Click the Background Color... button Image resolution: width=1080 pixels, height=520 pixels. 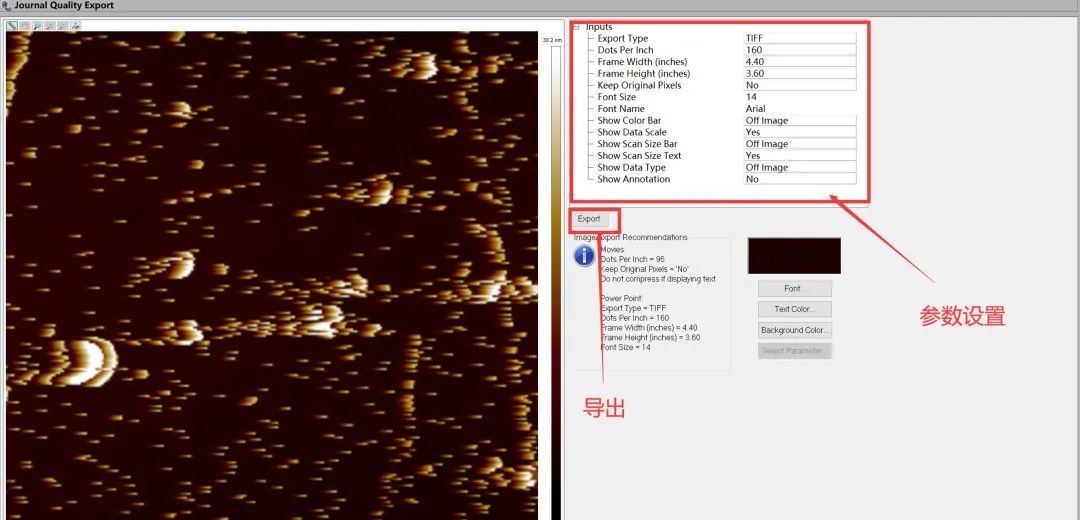click(x=795, y=330)
